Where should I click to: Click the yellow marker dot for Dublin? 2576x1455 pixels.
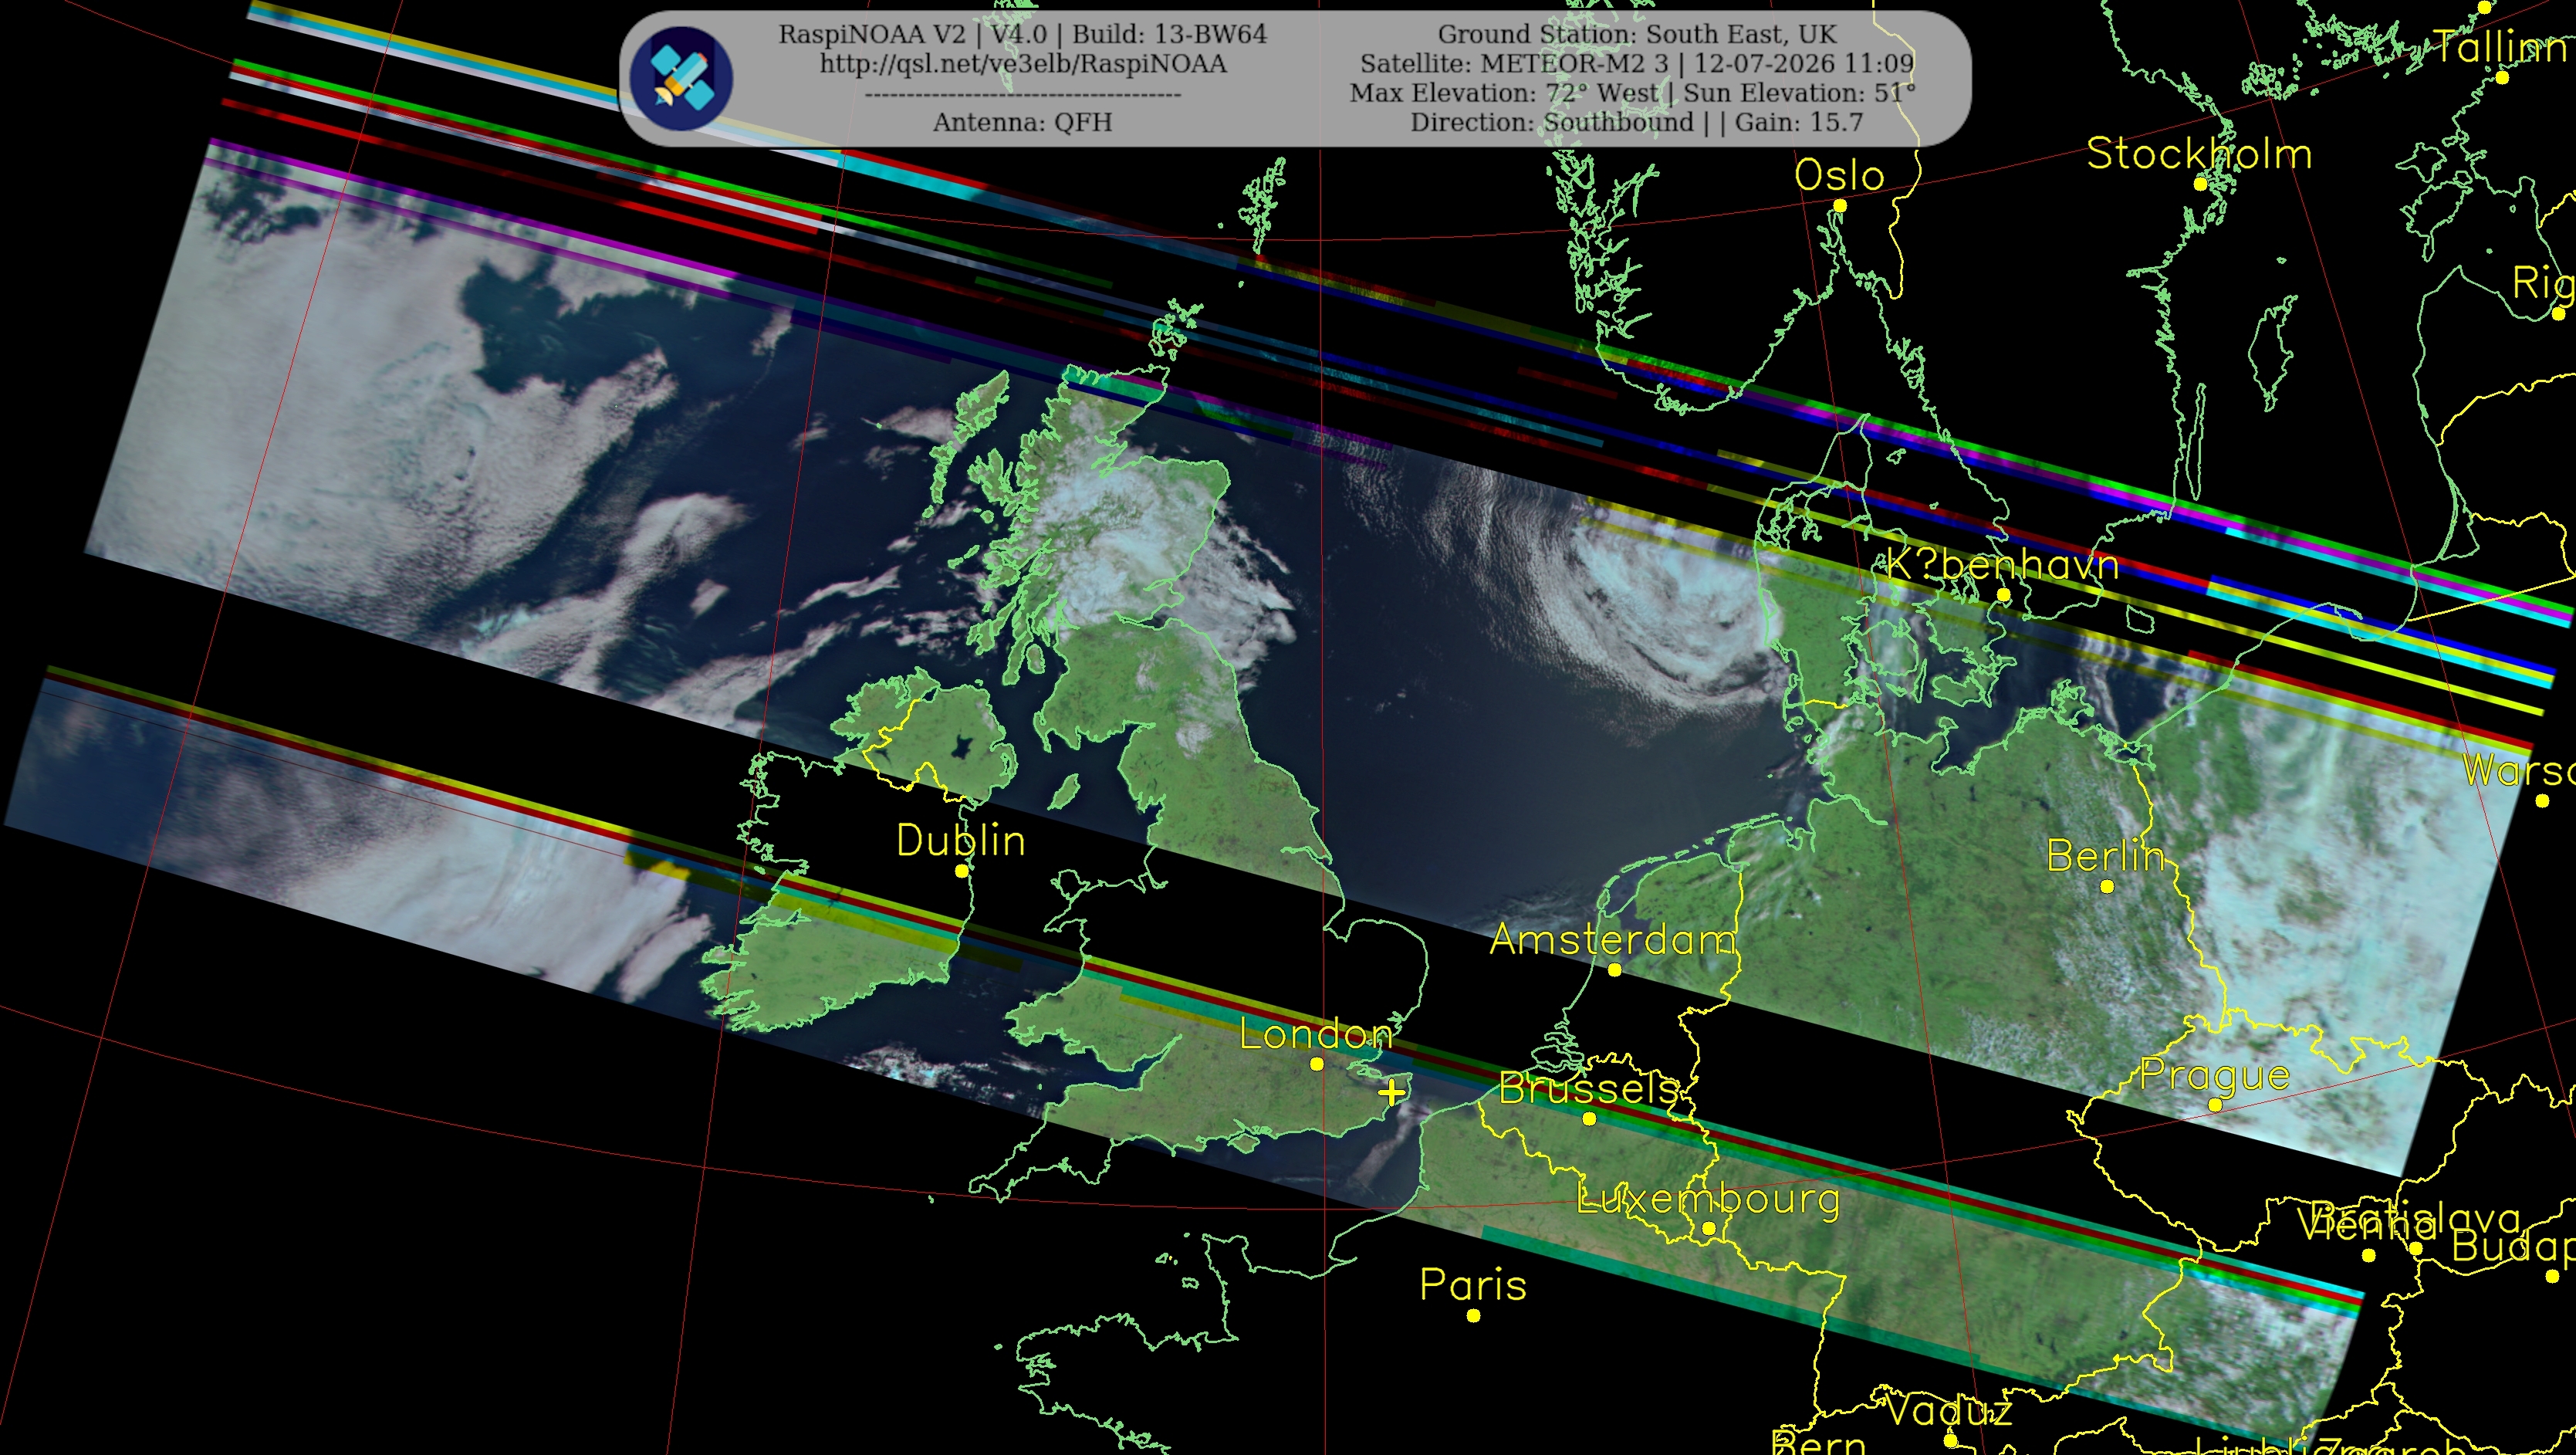[x=961, y=871]
